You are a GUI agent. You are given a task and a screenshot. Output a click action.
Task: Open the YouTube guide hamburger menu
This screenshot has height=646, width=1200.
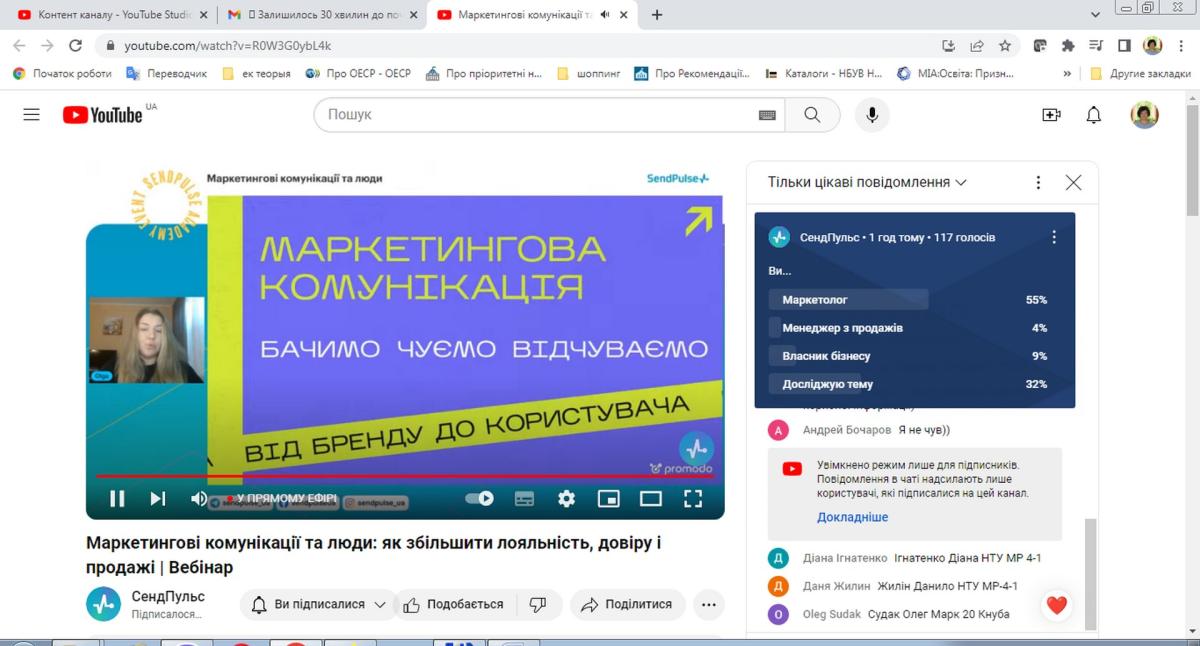32,115
